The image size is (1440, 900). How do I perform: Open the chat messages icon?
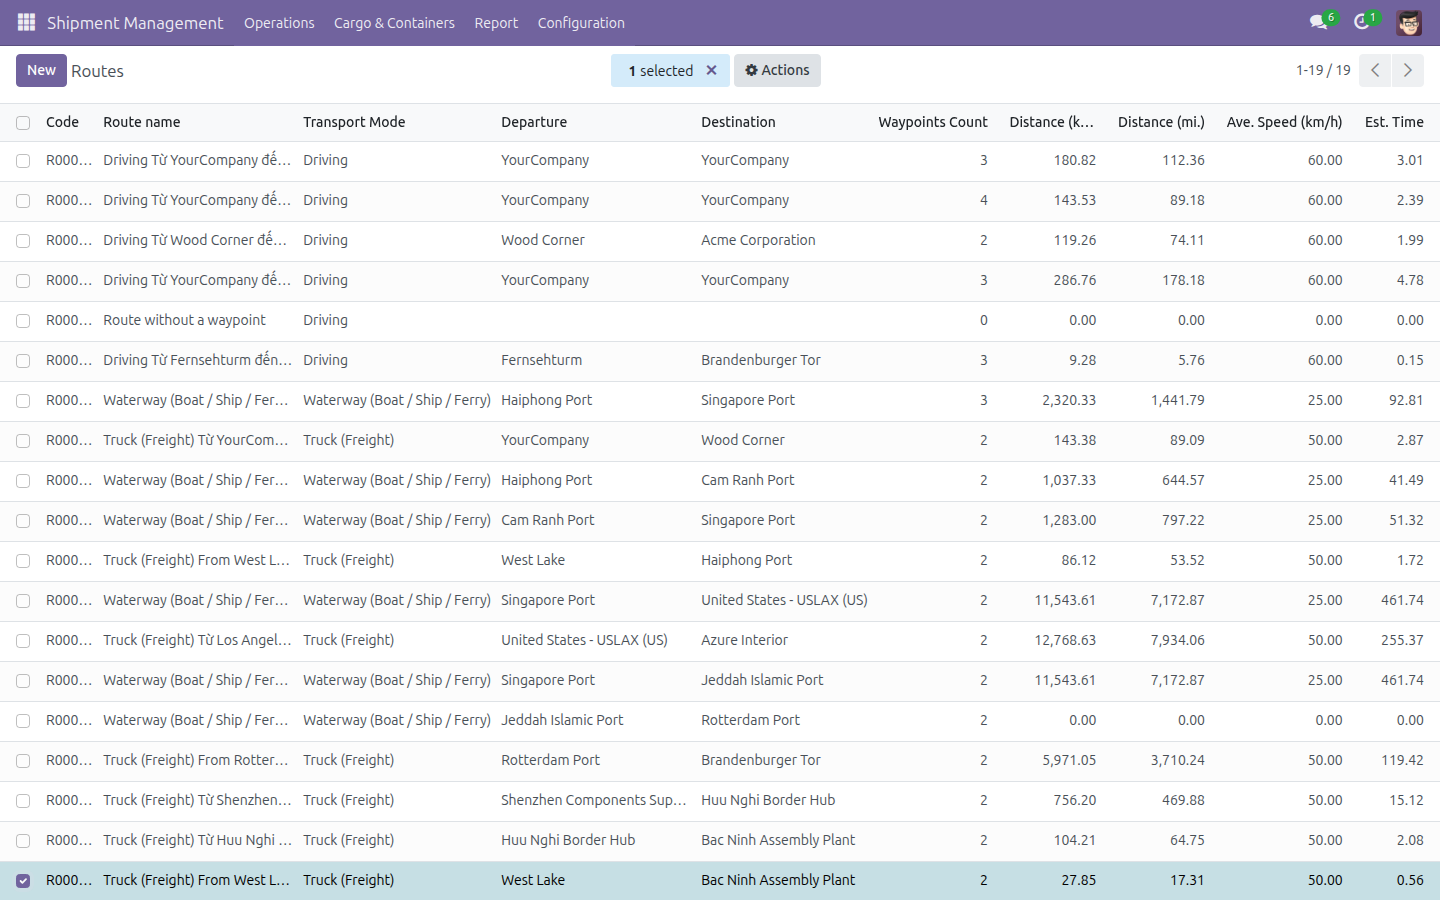pyautogui.click(x=1318, y=22)
